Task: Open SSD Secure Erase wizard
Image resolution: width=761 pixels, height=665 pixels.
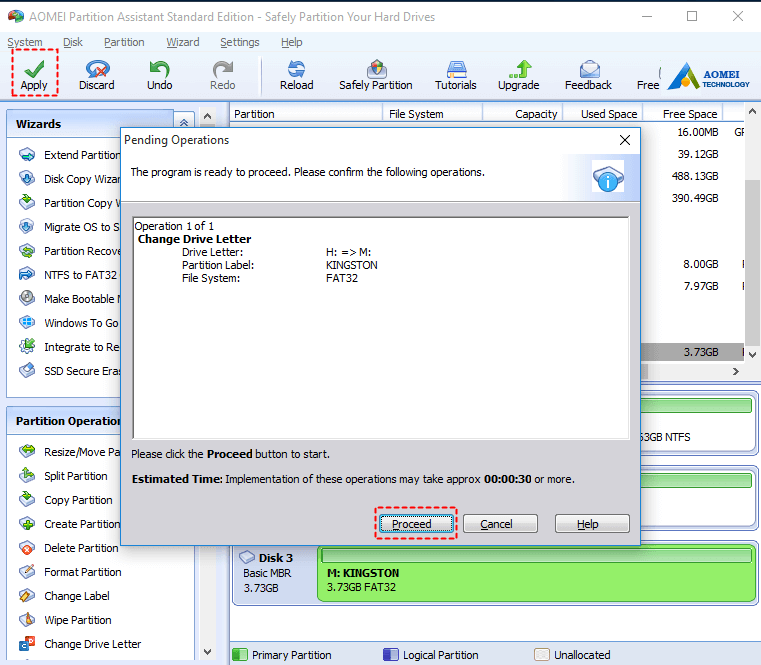Action: [x=69, y=371]
